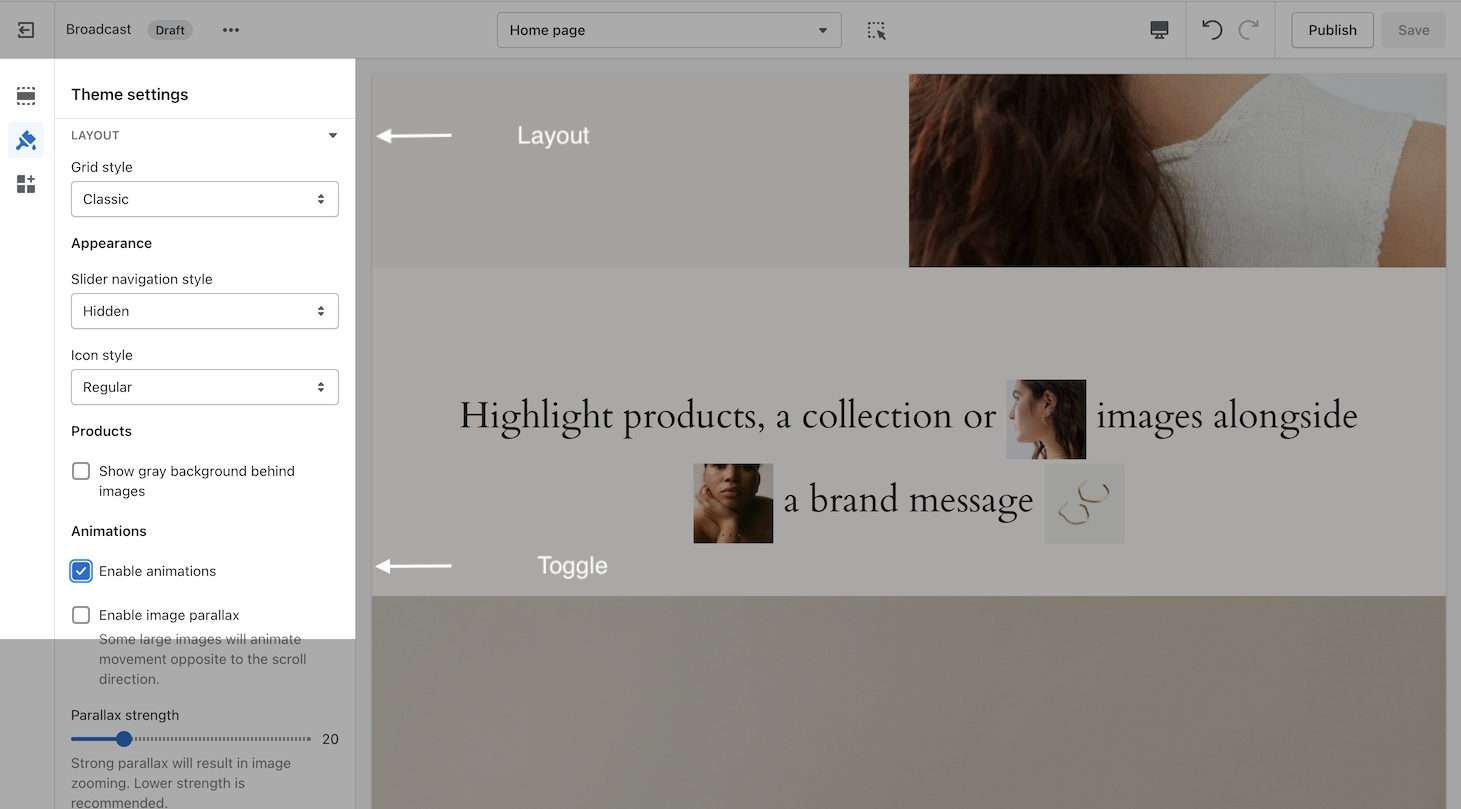1461x809 pixels.
Task: Collapse the Layout section
Action: (333, 136)
